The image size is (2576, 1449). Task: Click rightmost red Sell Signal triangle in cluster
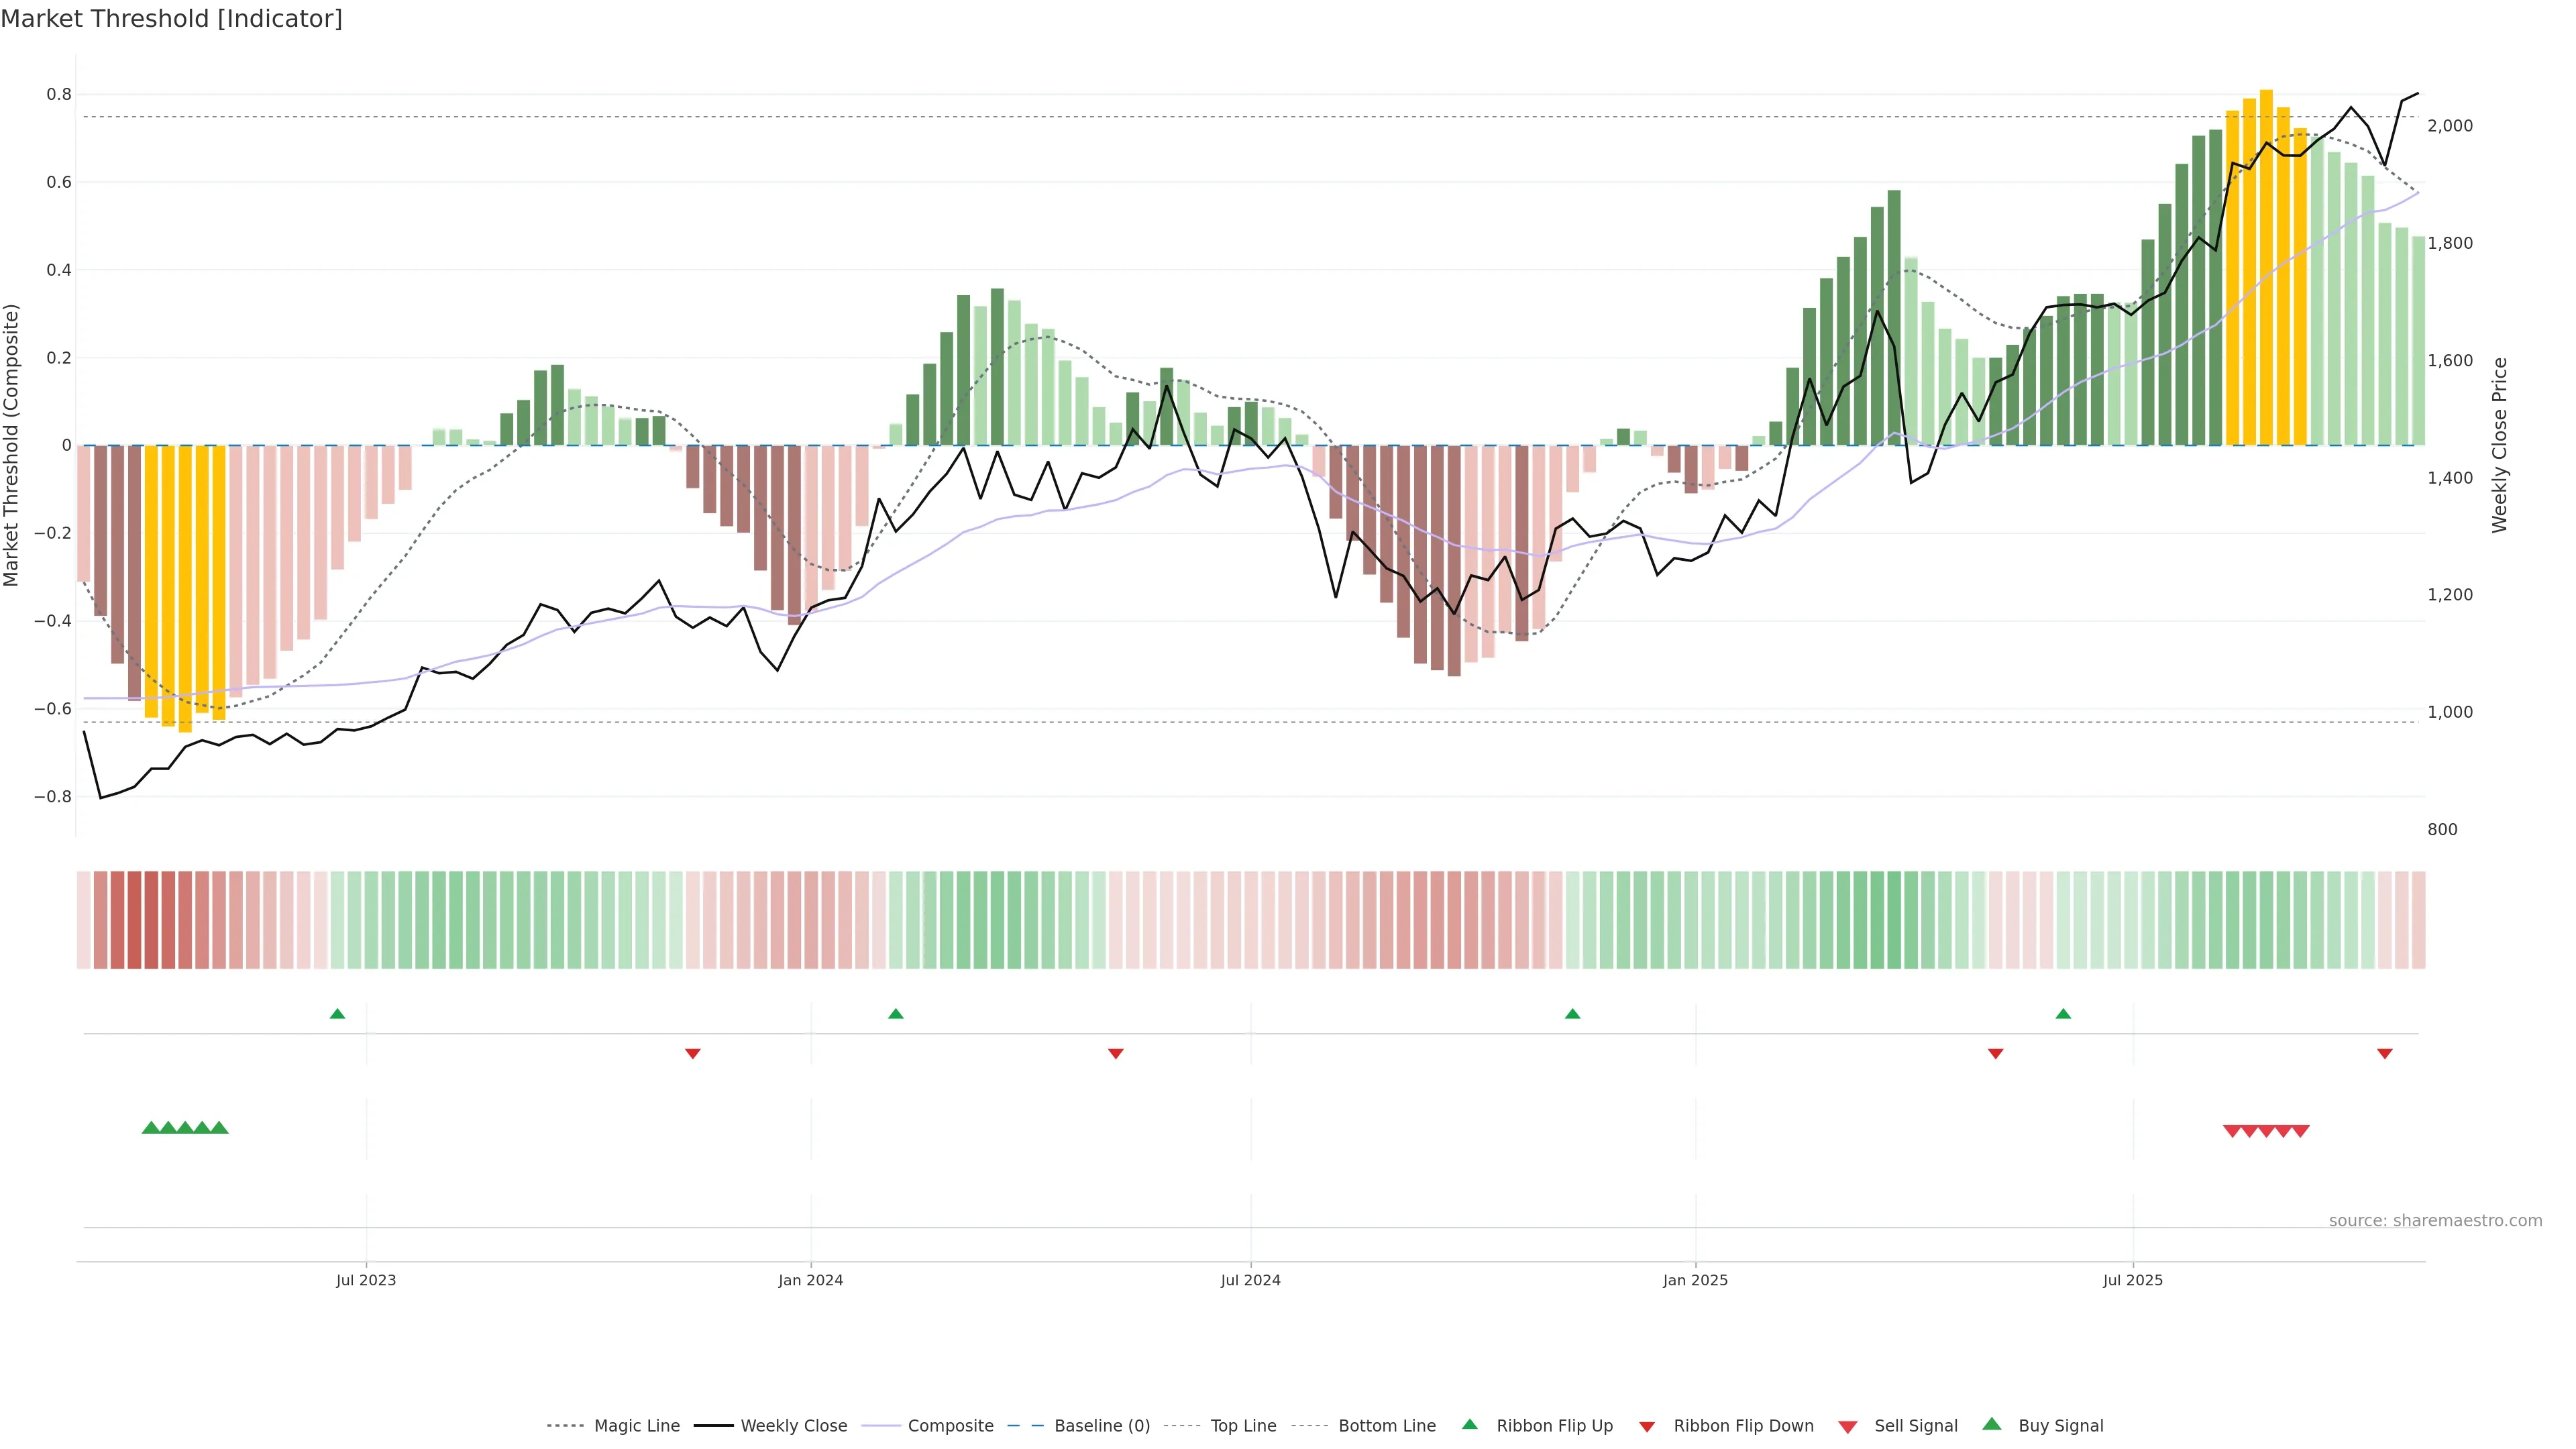click(x=2300, y=1131)
